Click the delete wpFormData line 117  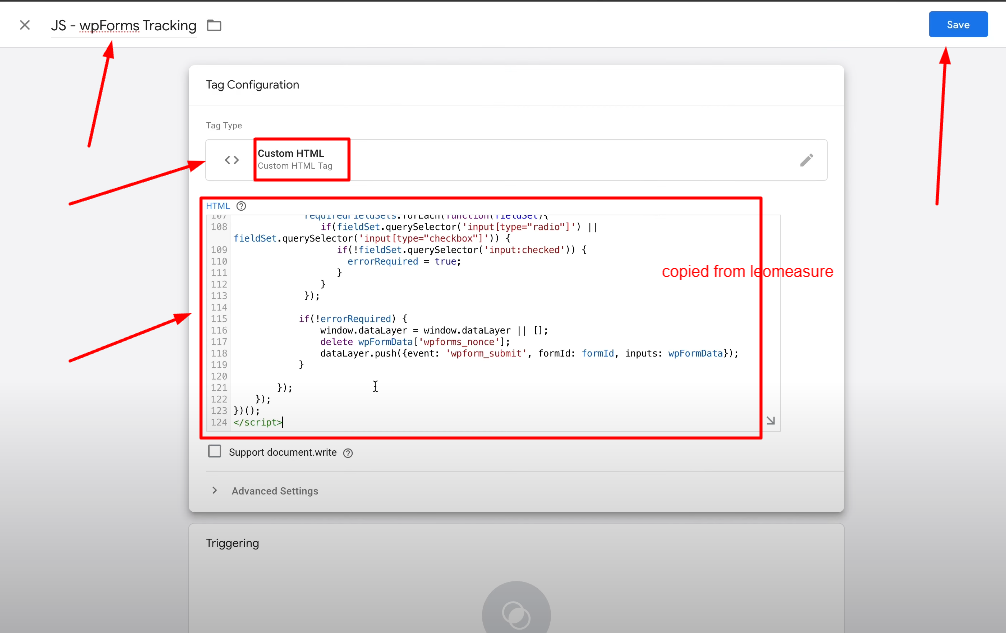(415, 342)
